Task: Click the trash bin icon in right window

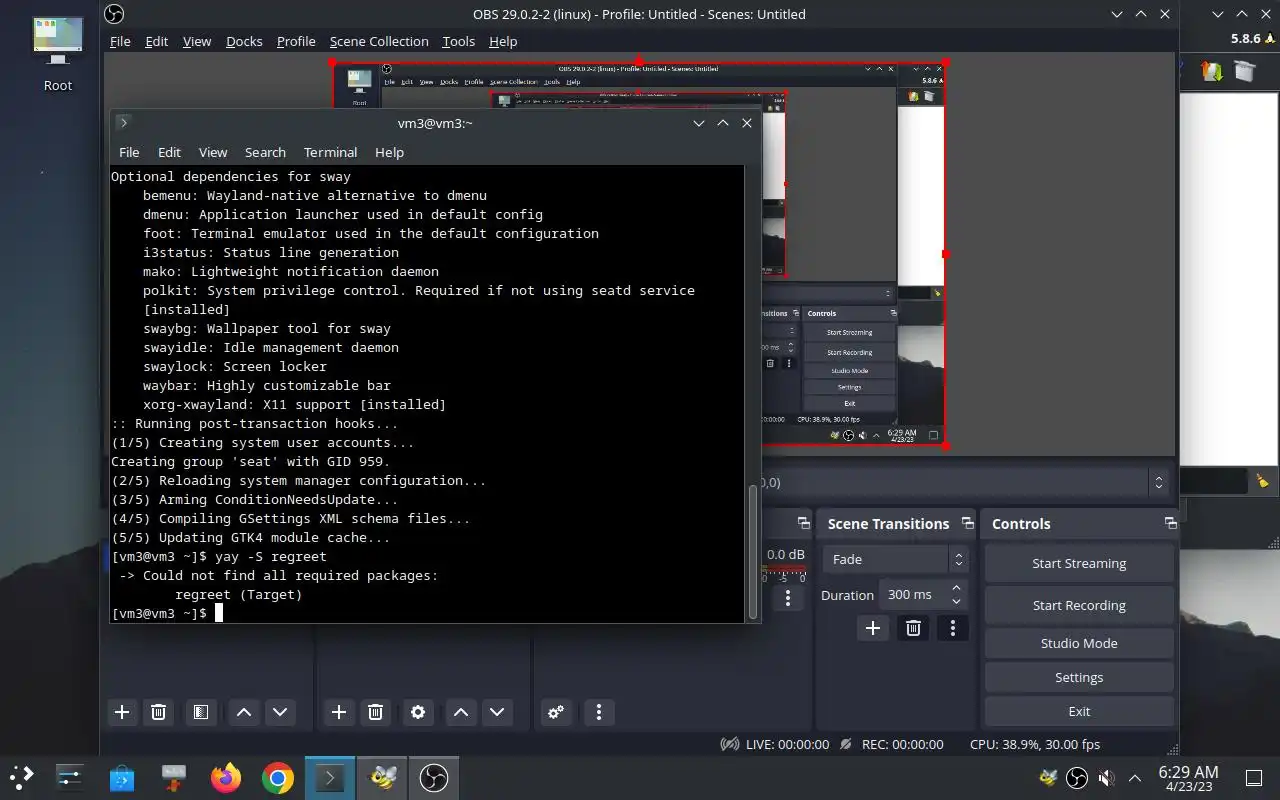Action: [x=1245, y=71]
